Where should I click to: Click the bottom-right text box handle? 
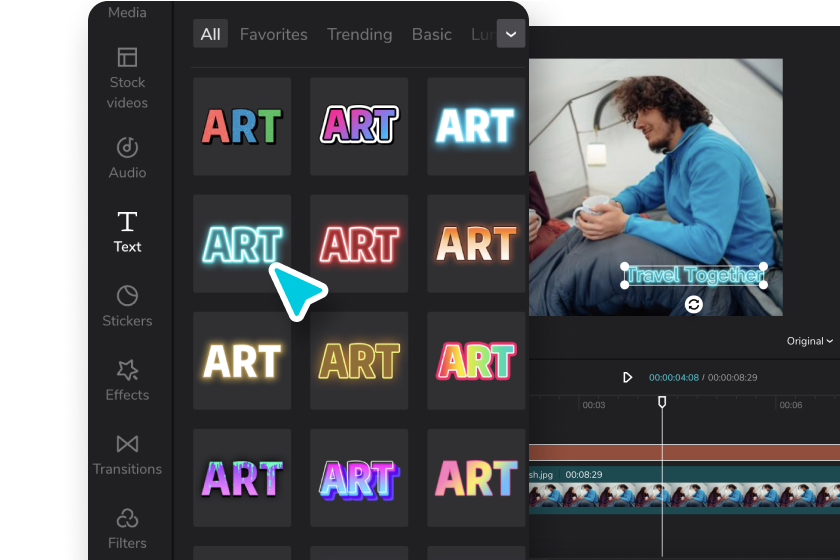coord(764,285)
